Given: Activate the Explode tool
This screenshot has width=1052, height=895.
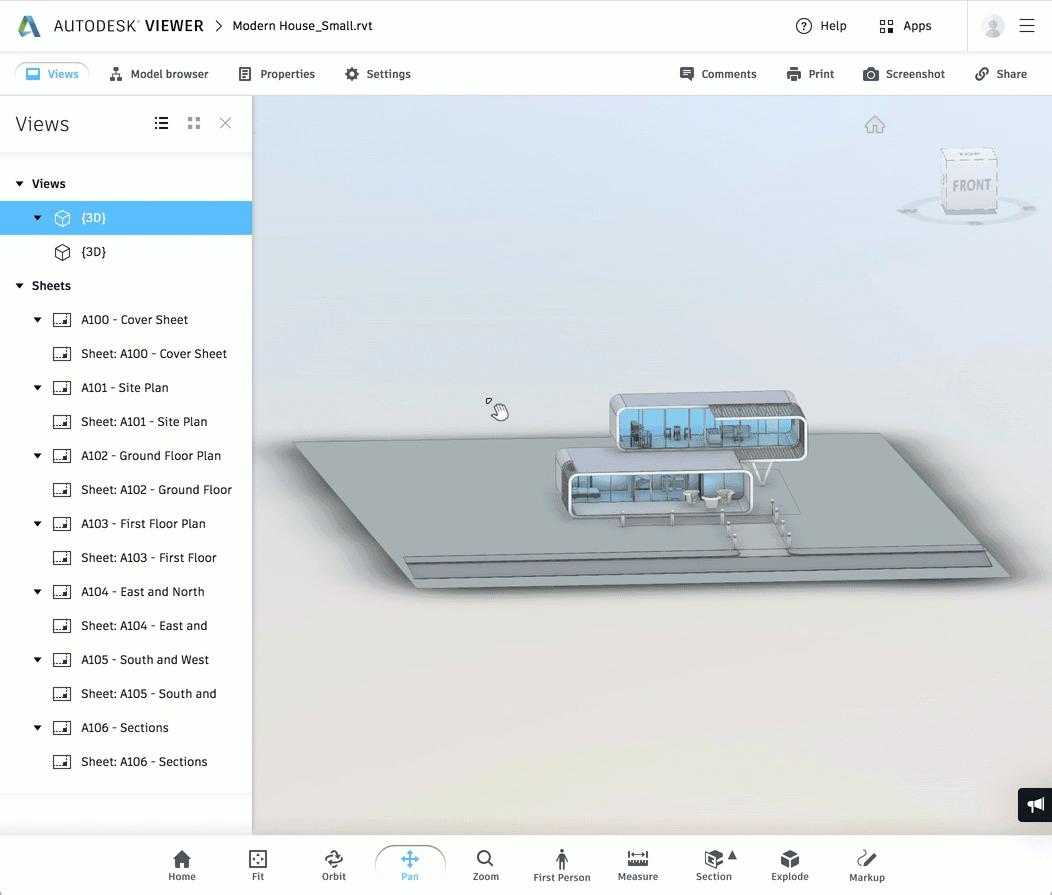Looking at the screenshot, I should [x=789, y=862].
